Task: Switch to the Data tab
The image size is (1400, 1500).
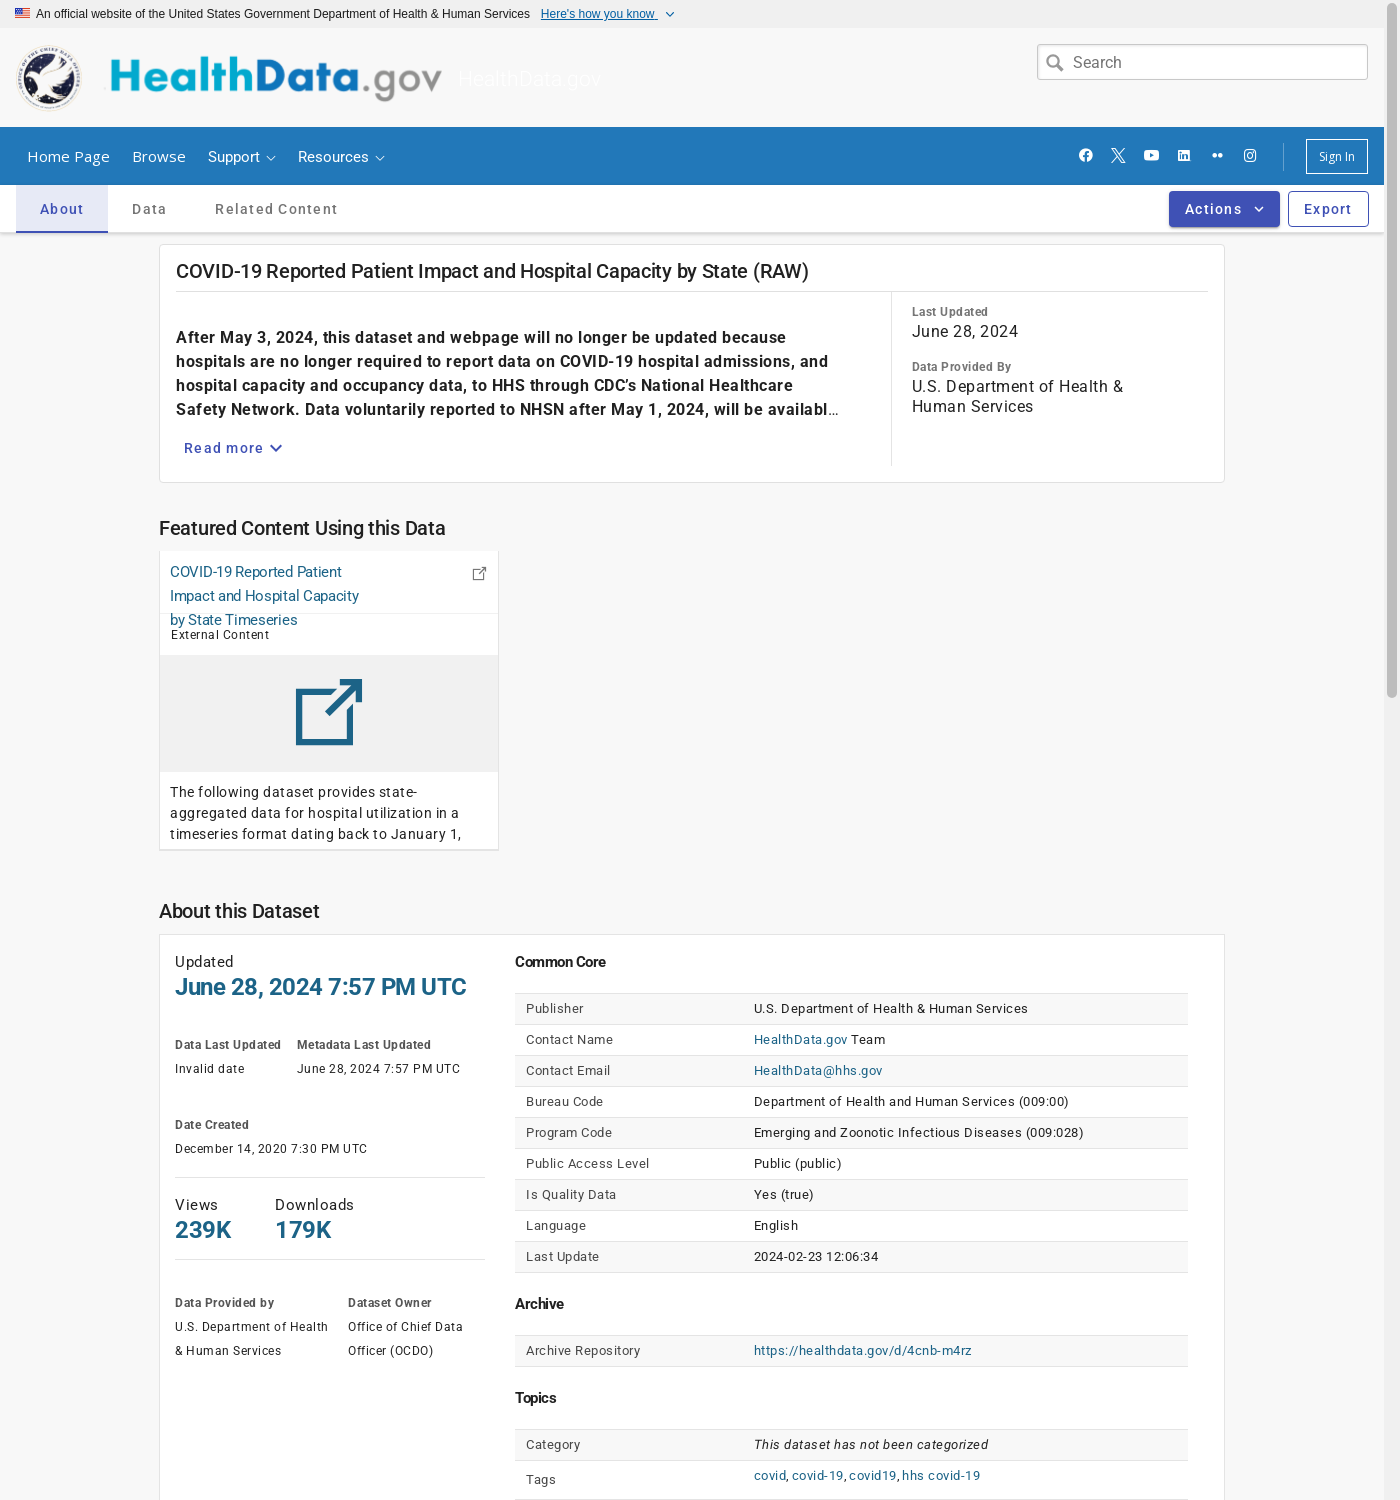Action: click(149, 209)
